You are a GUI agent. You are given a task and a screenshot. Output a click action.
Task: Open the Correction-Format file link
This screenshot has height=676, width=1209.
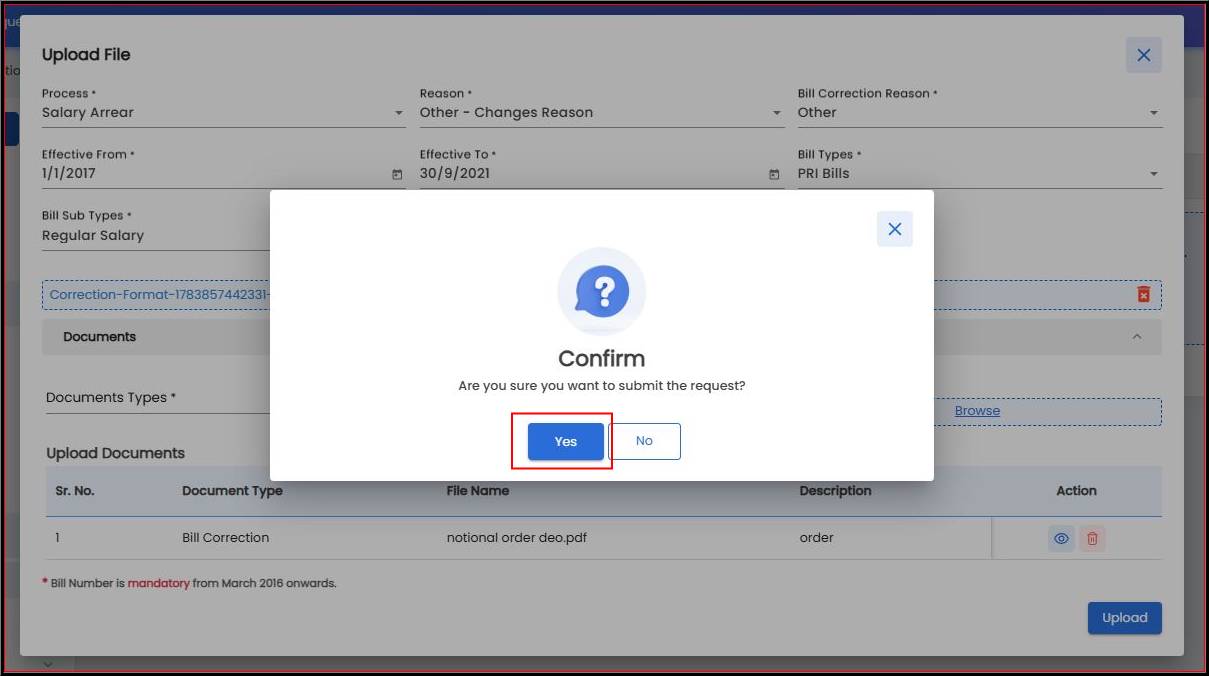pyautogui.click(x=160, y=295)
